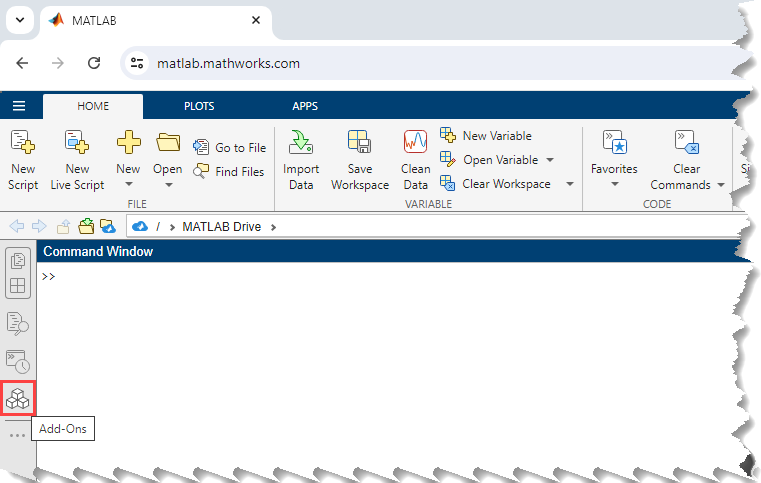The image size is (761, 483).
Task: Open Command History sidebar icon
Action: point(18,361)
